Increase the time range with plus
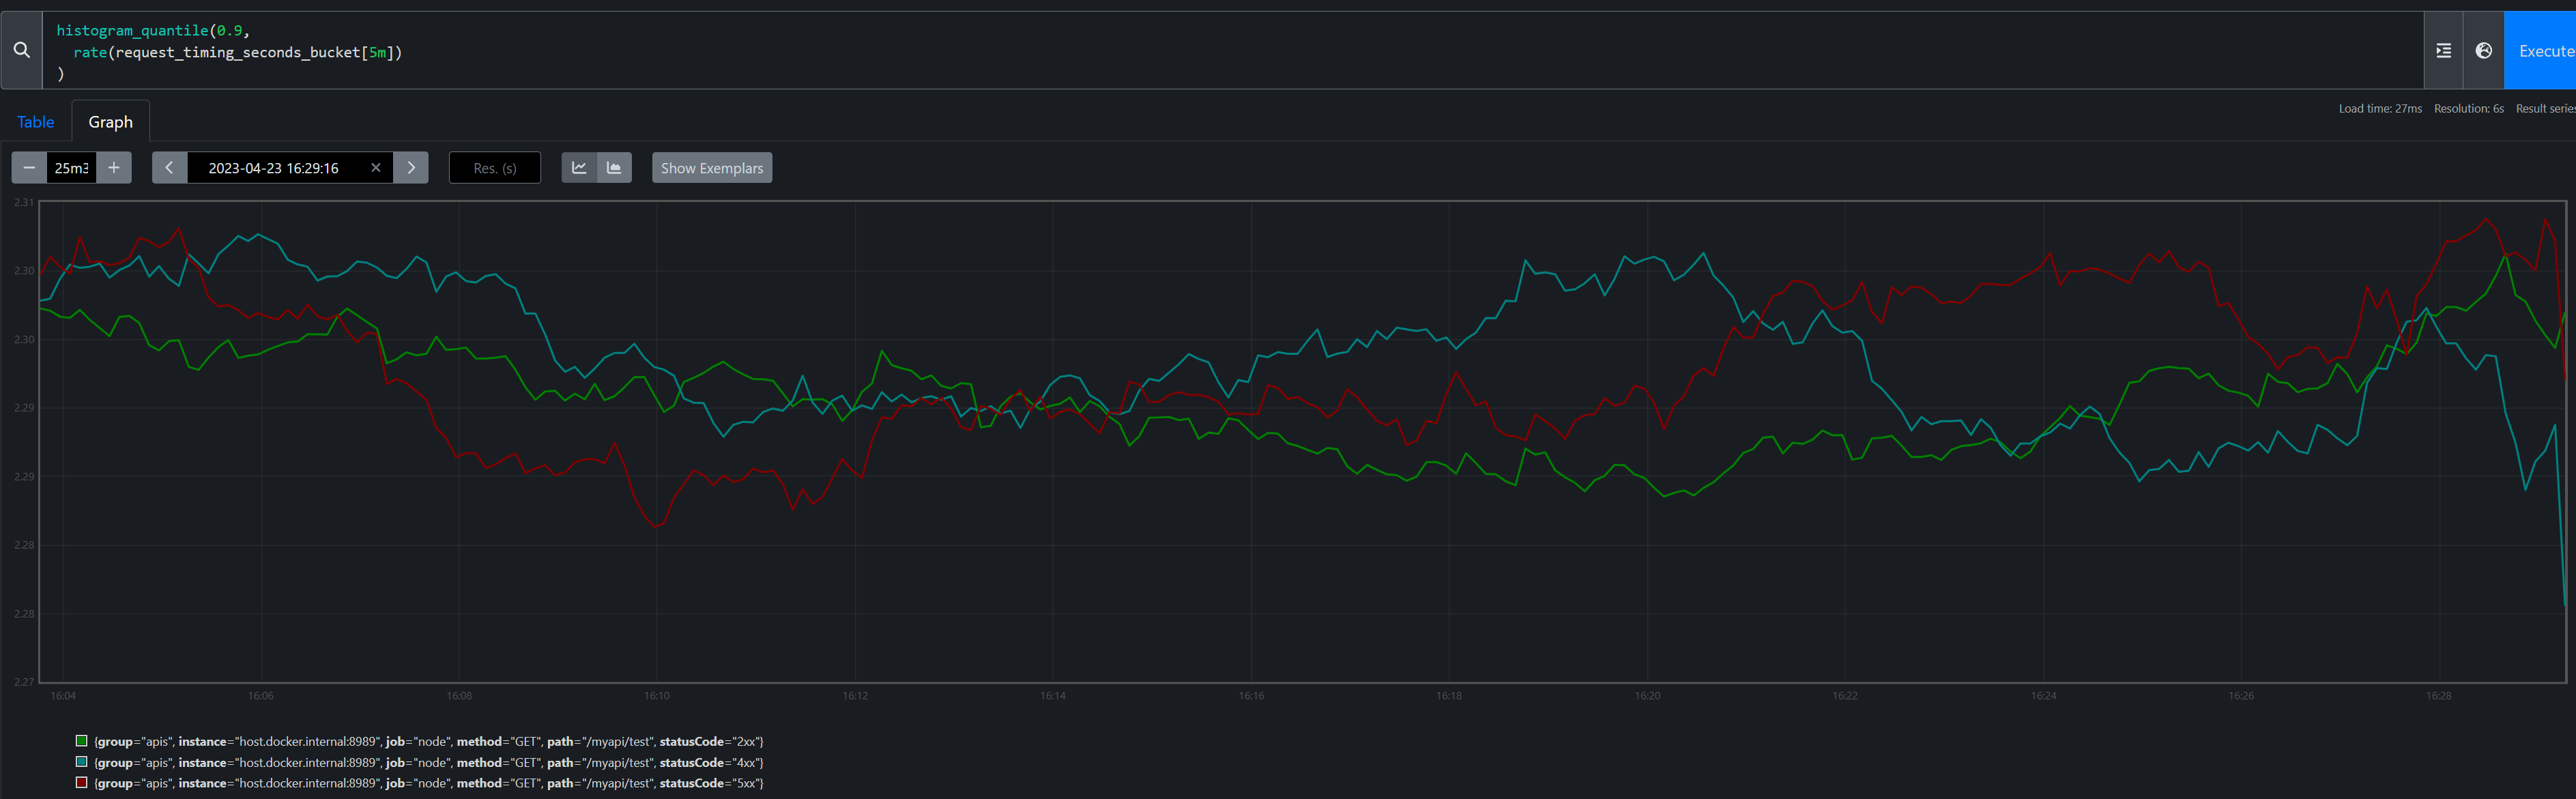The image size is (2576, 799). click(x=114, y=168)
